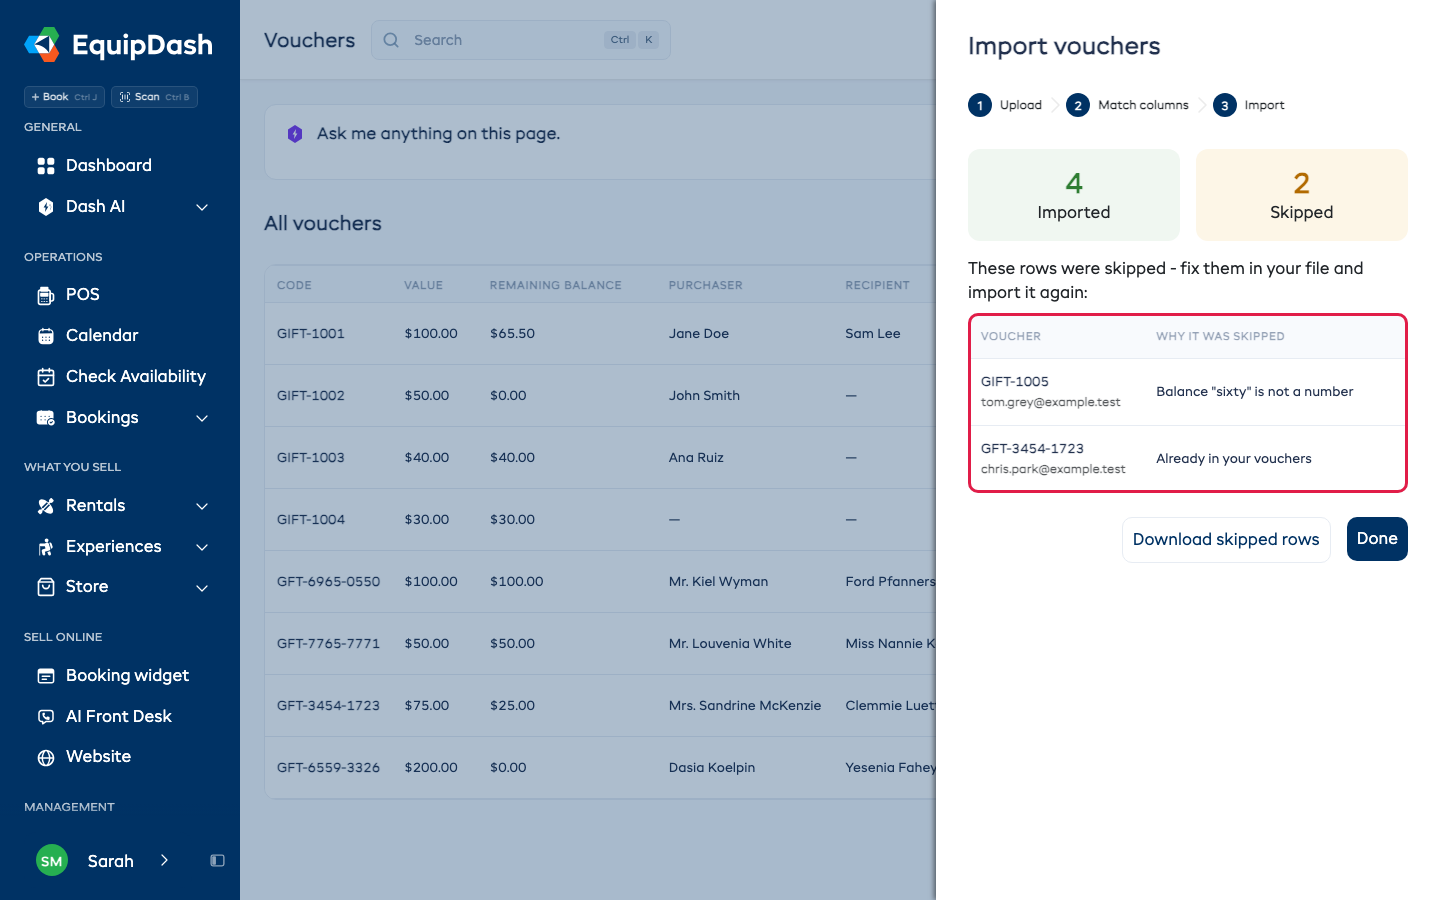
Task: Expand the Dash AI submenu chevron
Action: pos(202,207)
